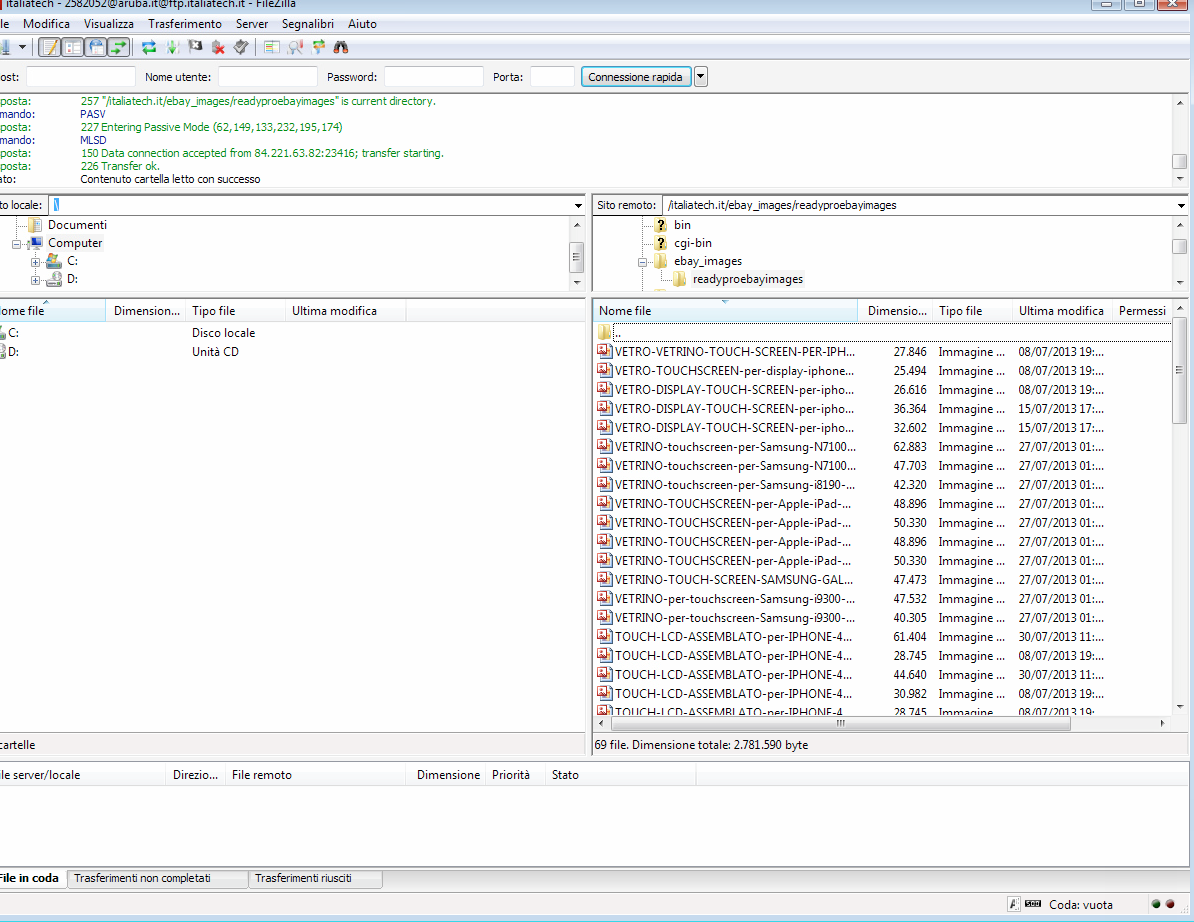Cancel current operation flag icon
Viewport: 1194px width, 922px height.
click(195, 47)
